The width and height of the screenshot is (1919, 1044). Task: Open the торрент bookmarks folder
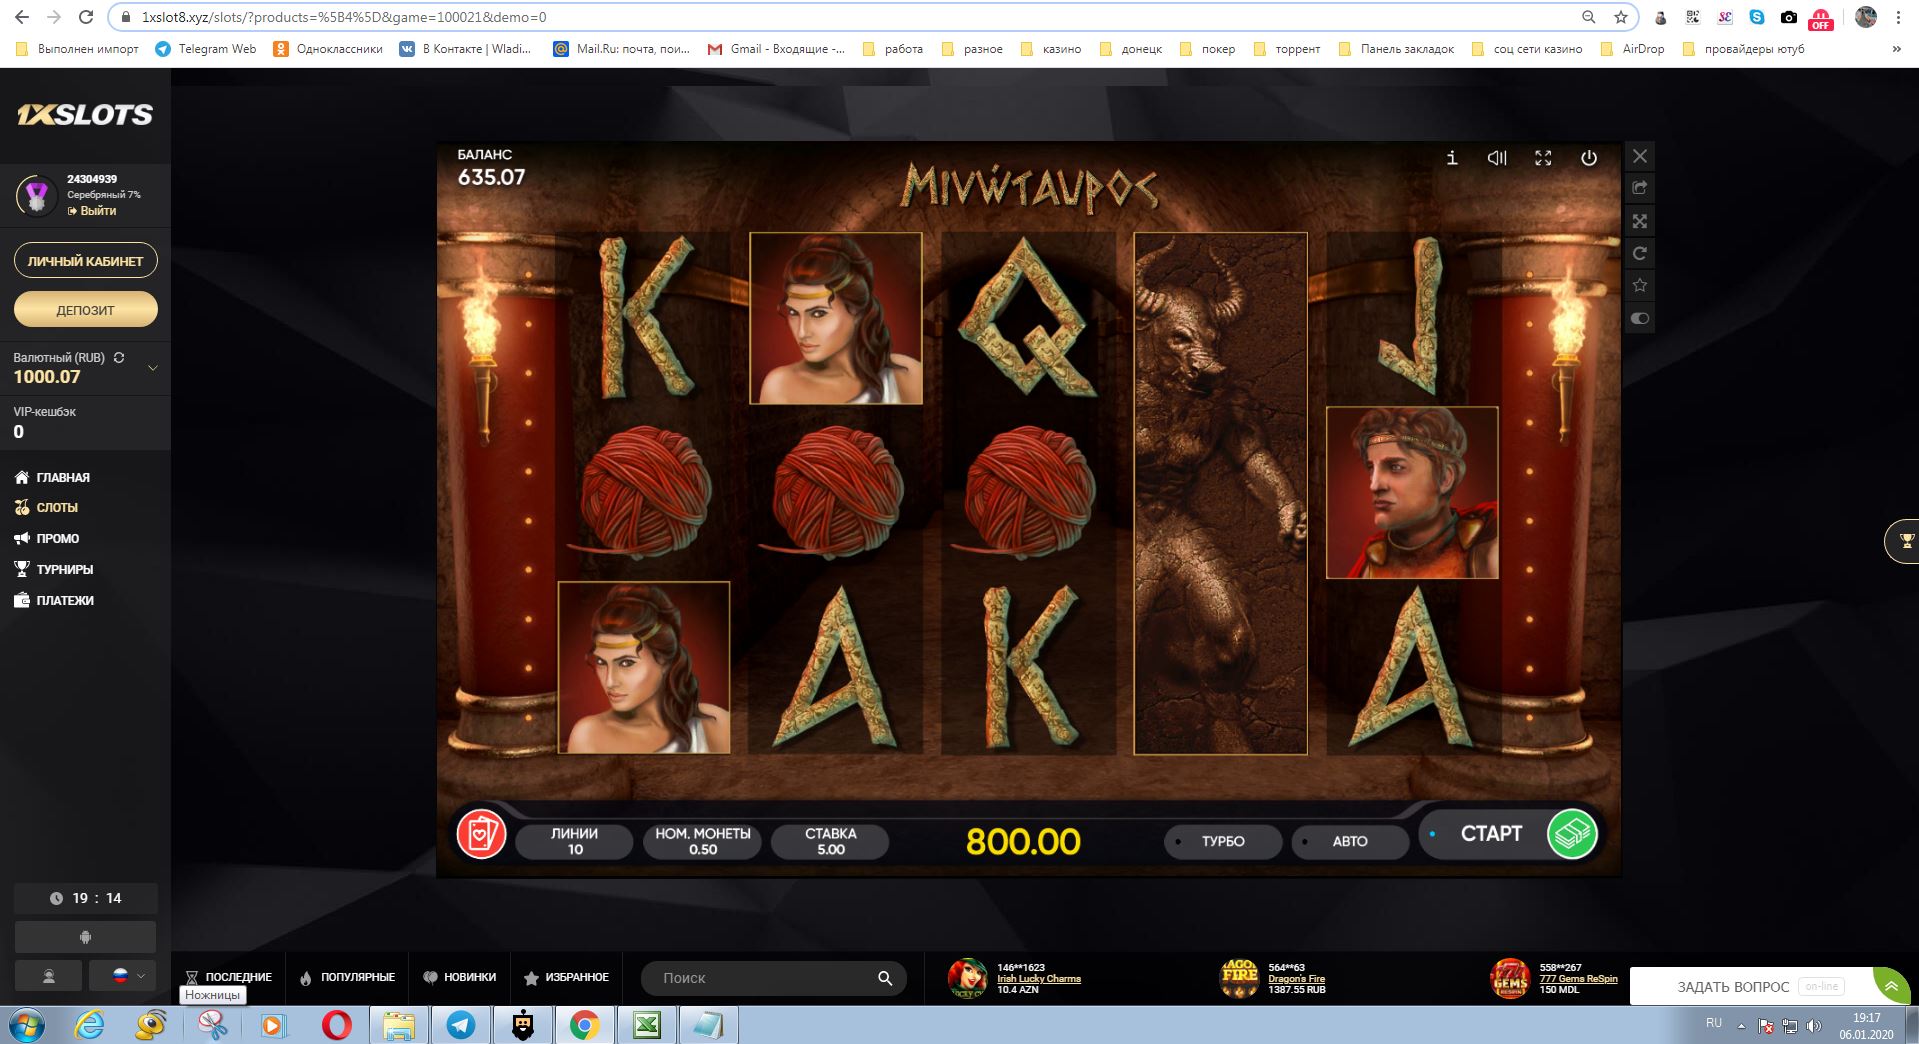[x=1287, y=49]
